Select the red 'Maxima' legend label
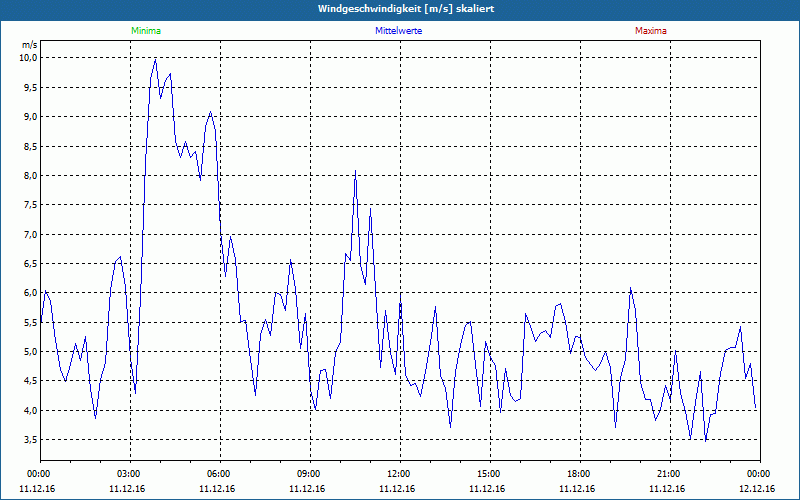The image size is (800, 500). [x=651, y=31]
